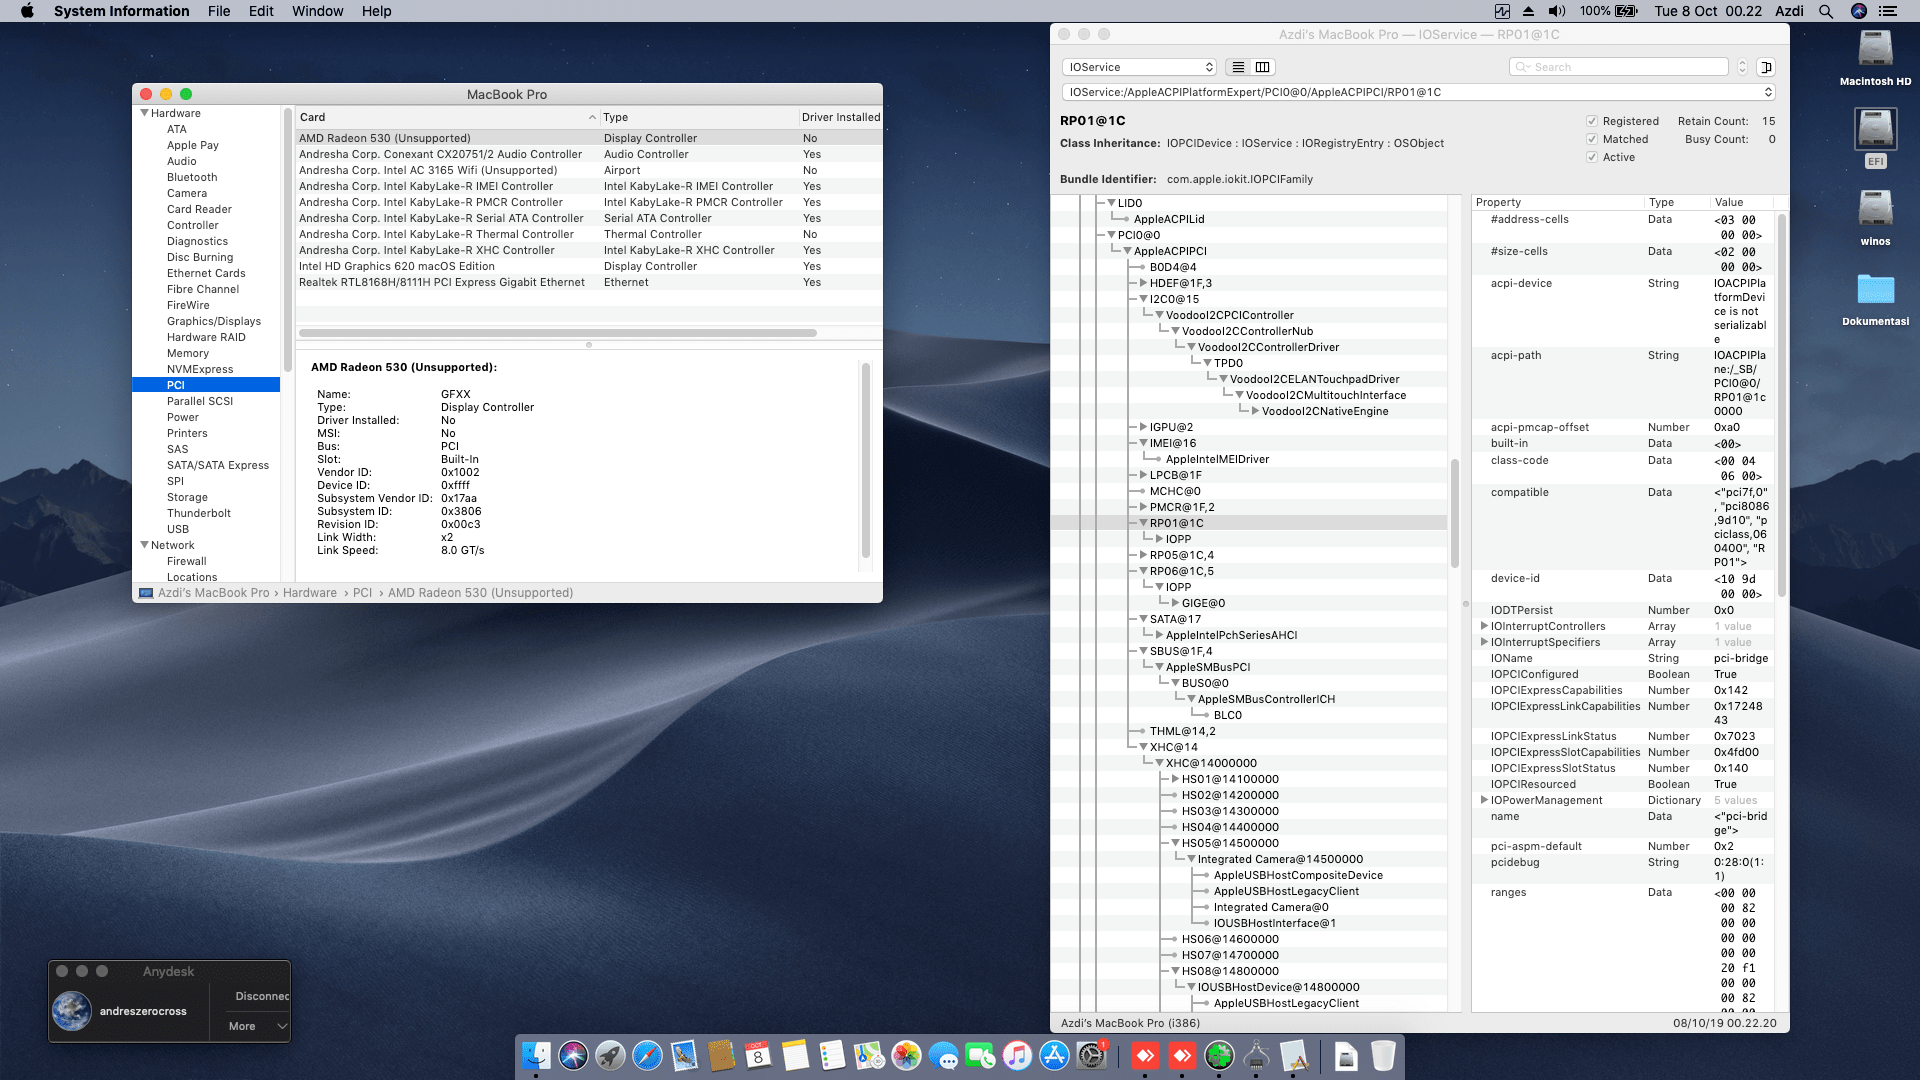Switch to column view in IORegistryExplorer
This screenshot has width=1920, height=1080.
pyautogui.click(x=1262, y=67)
